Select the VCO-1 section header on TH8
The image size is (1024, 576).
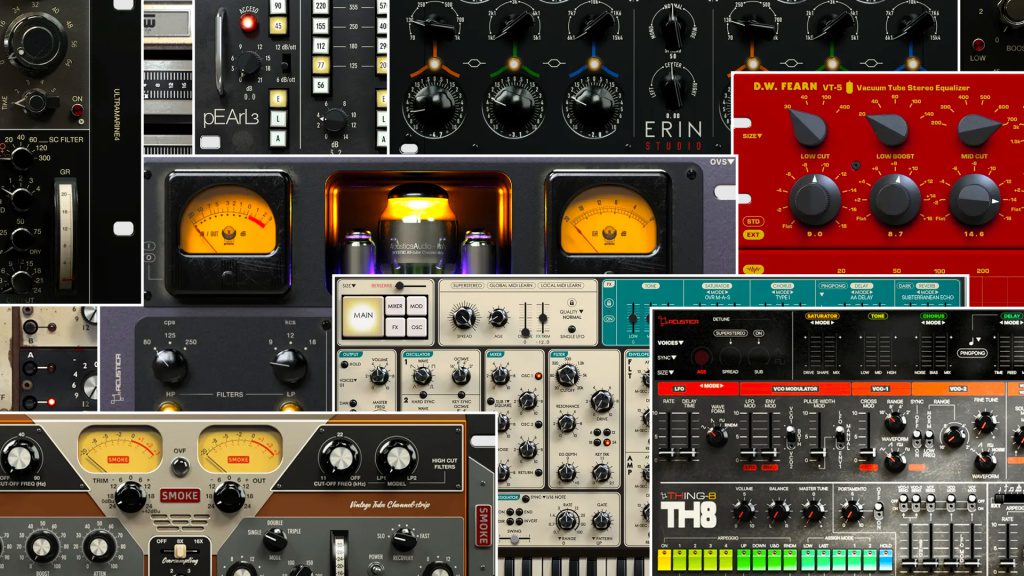[x=880, y=389]
